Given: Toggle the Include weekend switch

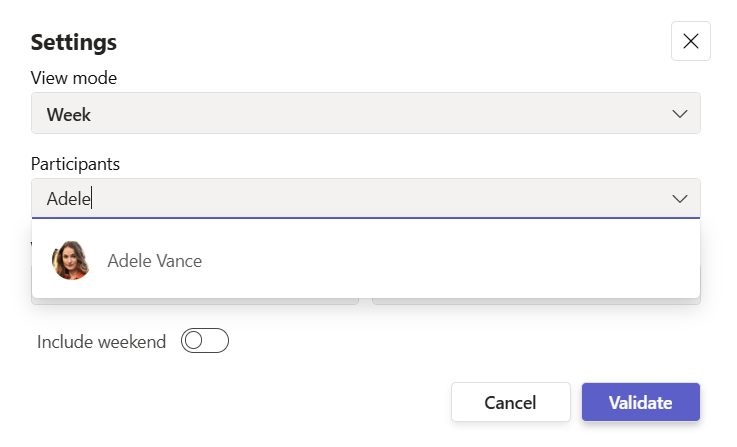Looking at the screenshot, I should (205, 341).
